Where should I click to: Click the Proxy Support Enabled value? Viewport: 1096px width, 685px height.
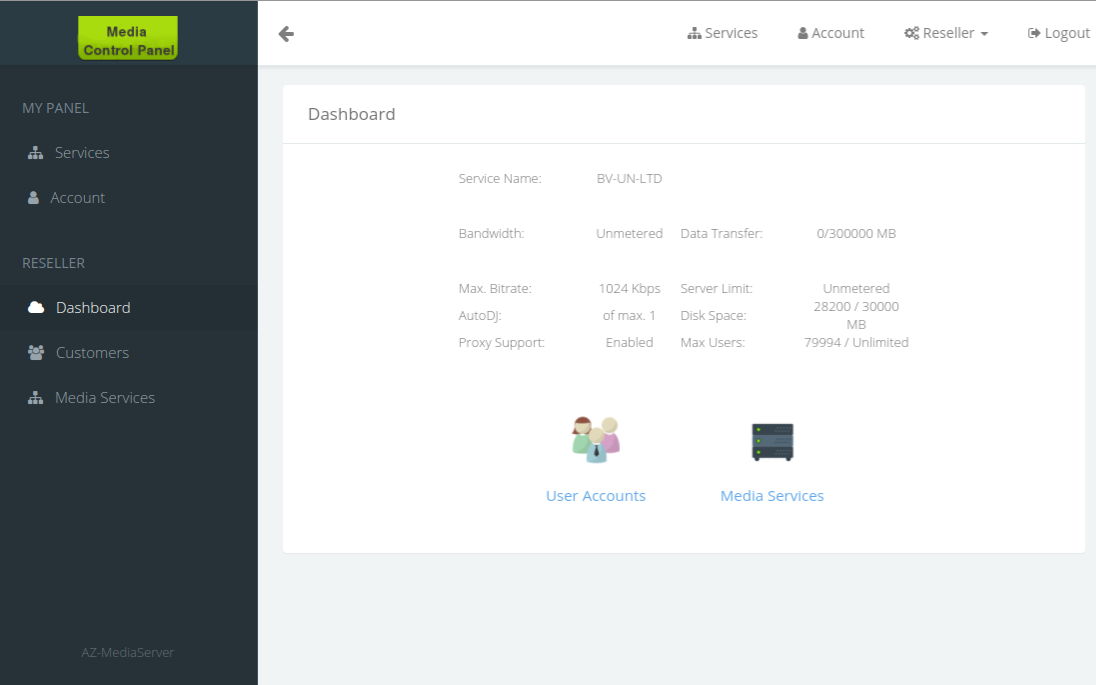(x=629, y=342)
